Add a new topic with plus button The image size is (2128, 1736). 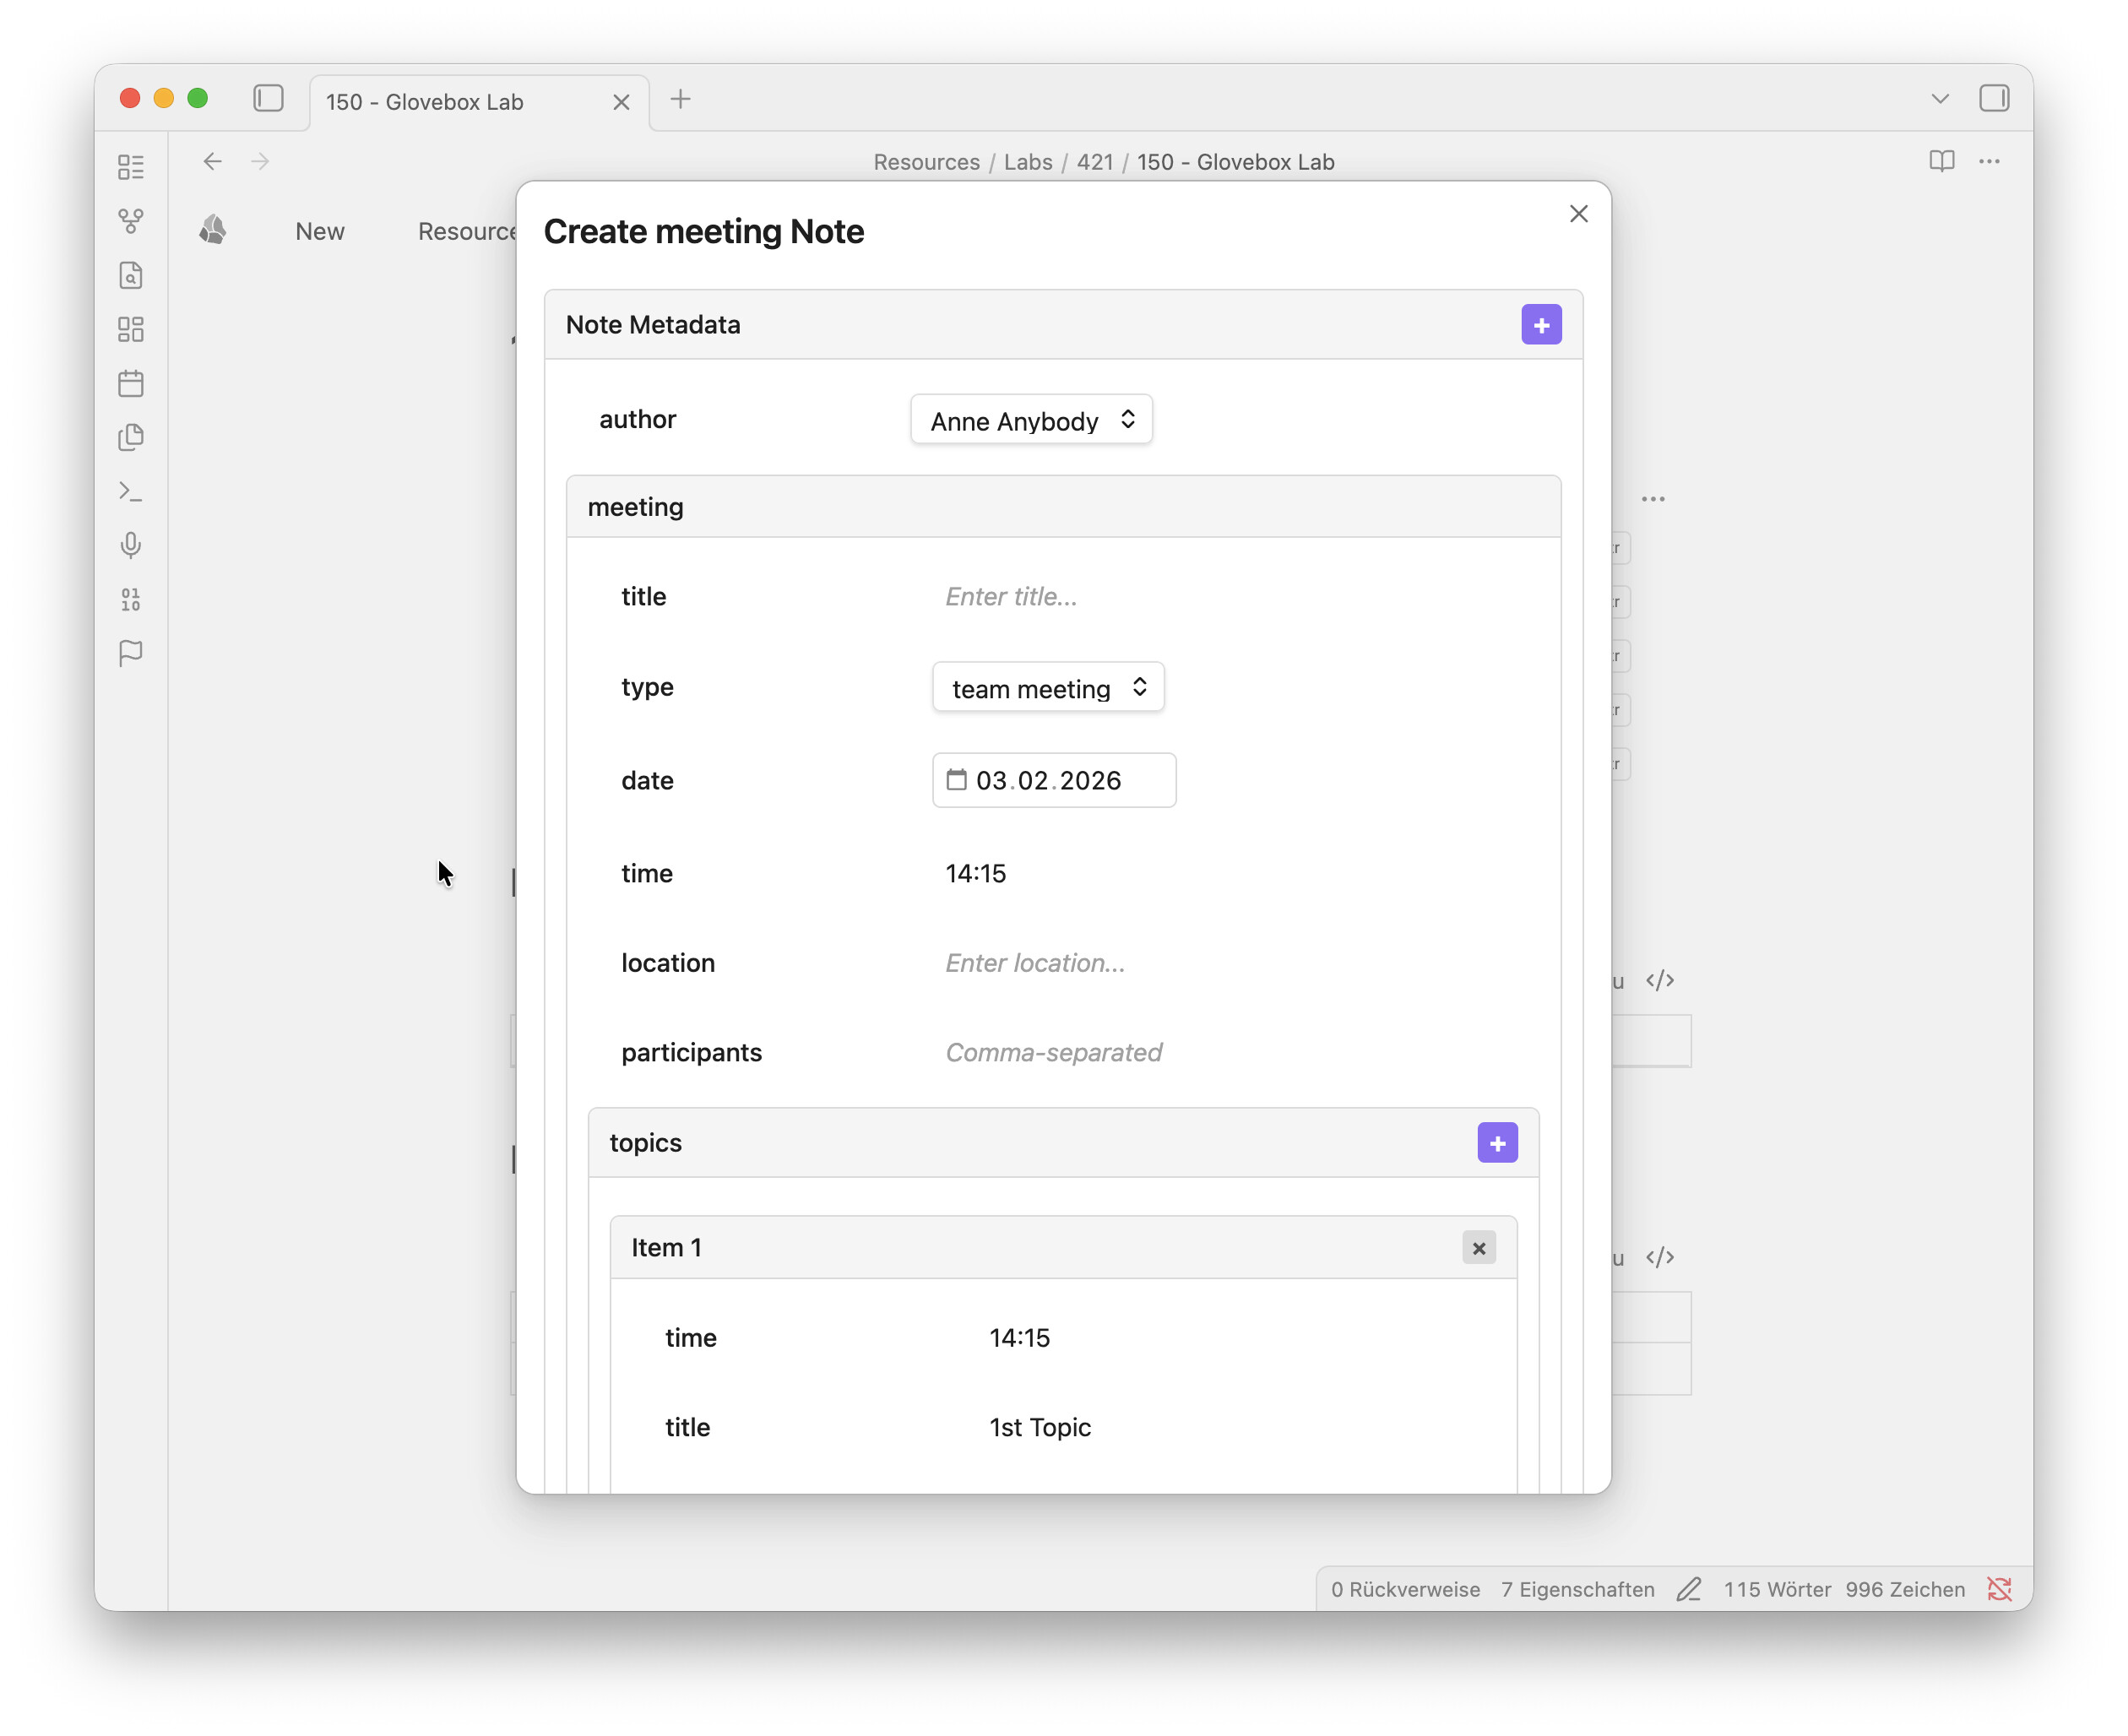[x=1497, y=1143]
